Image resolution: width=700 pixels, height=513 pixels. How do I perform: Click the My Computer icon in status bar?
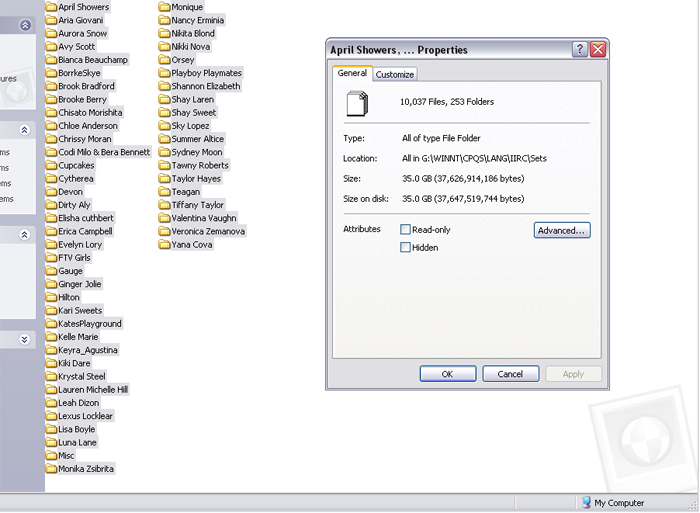click(x=587, y=502)
